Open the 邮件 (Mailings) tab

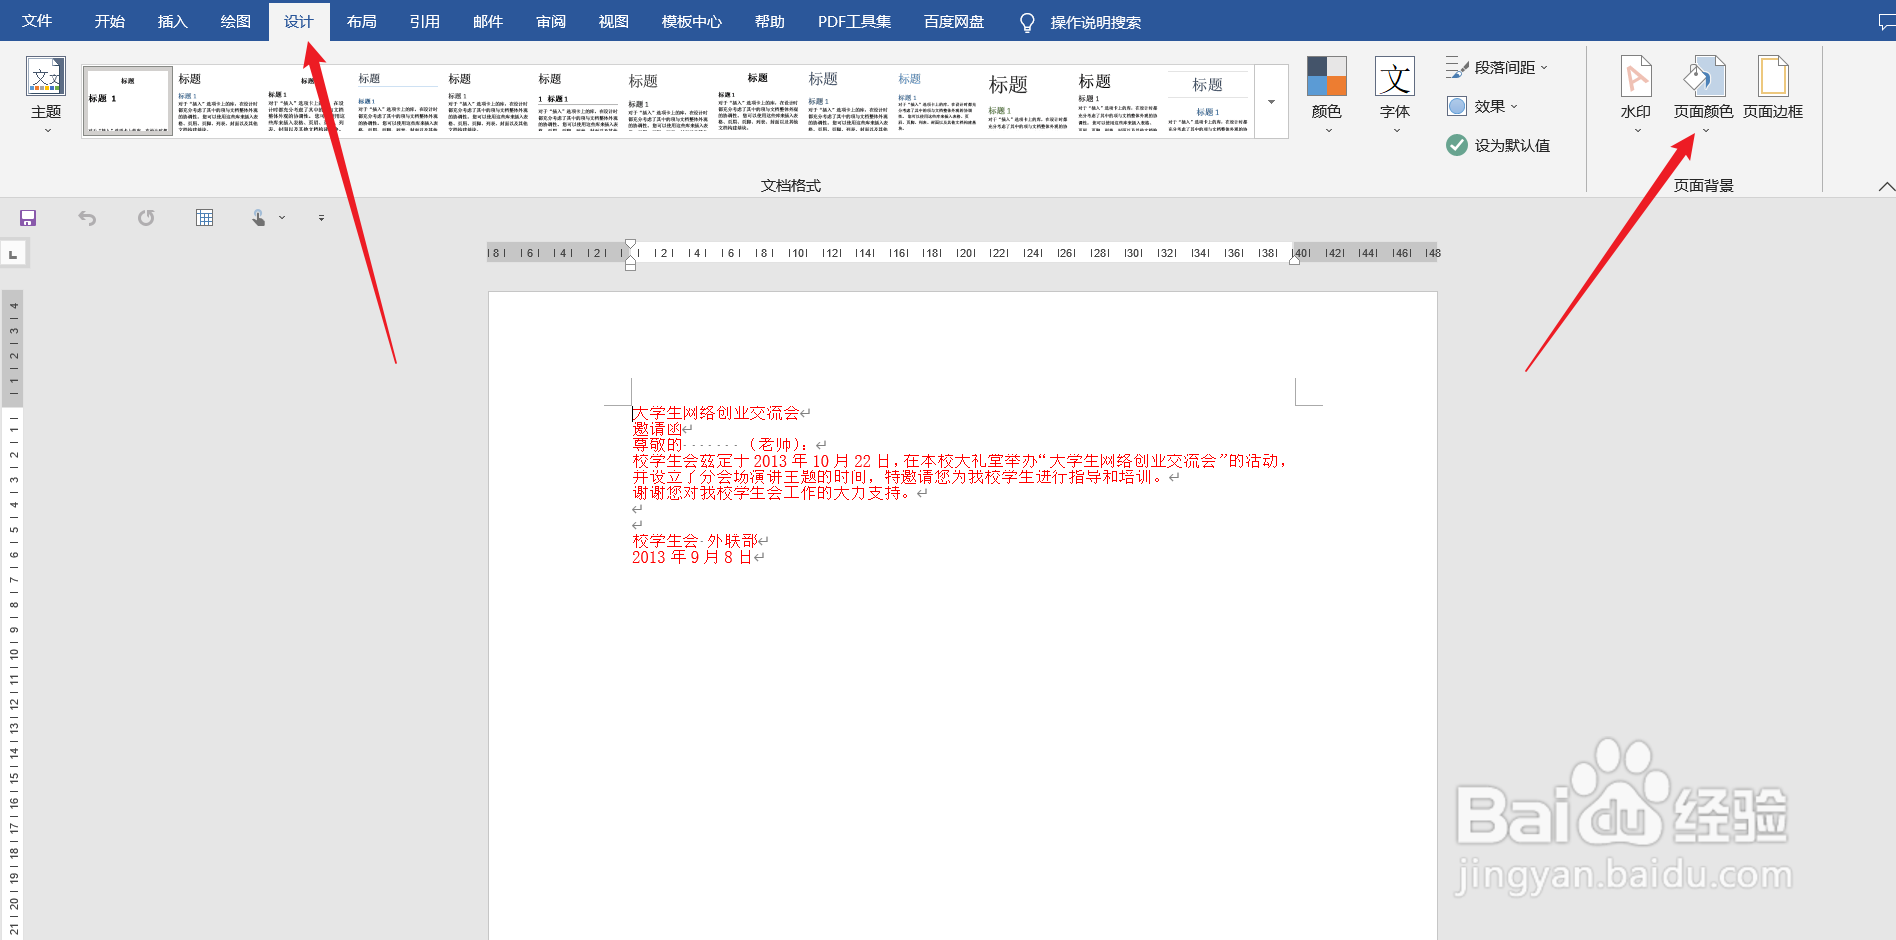487,21
